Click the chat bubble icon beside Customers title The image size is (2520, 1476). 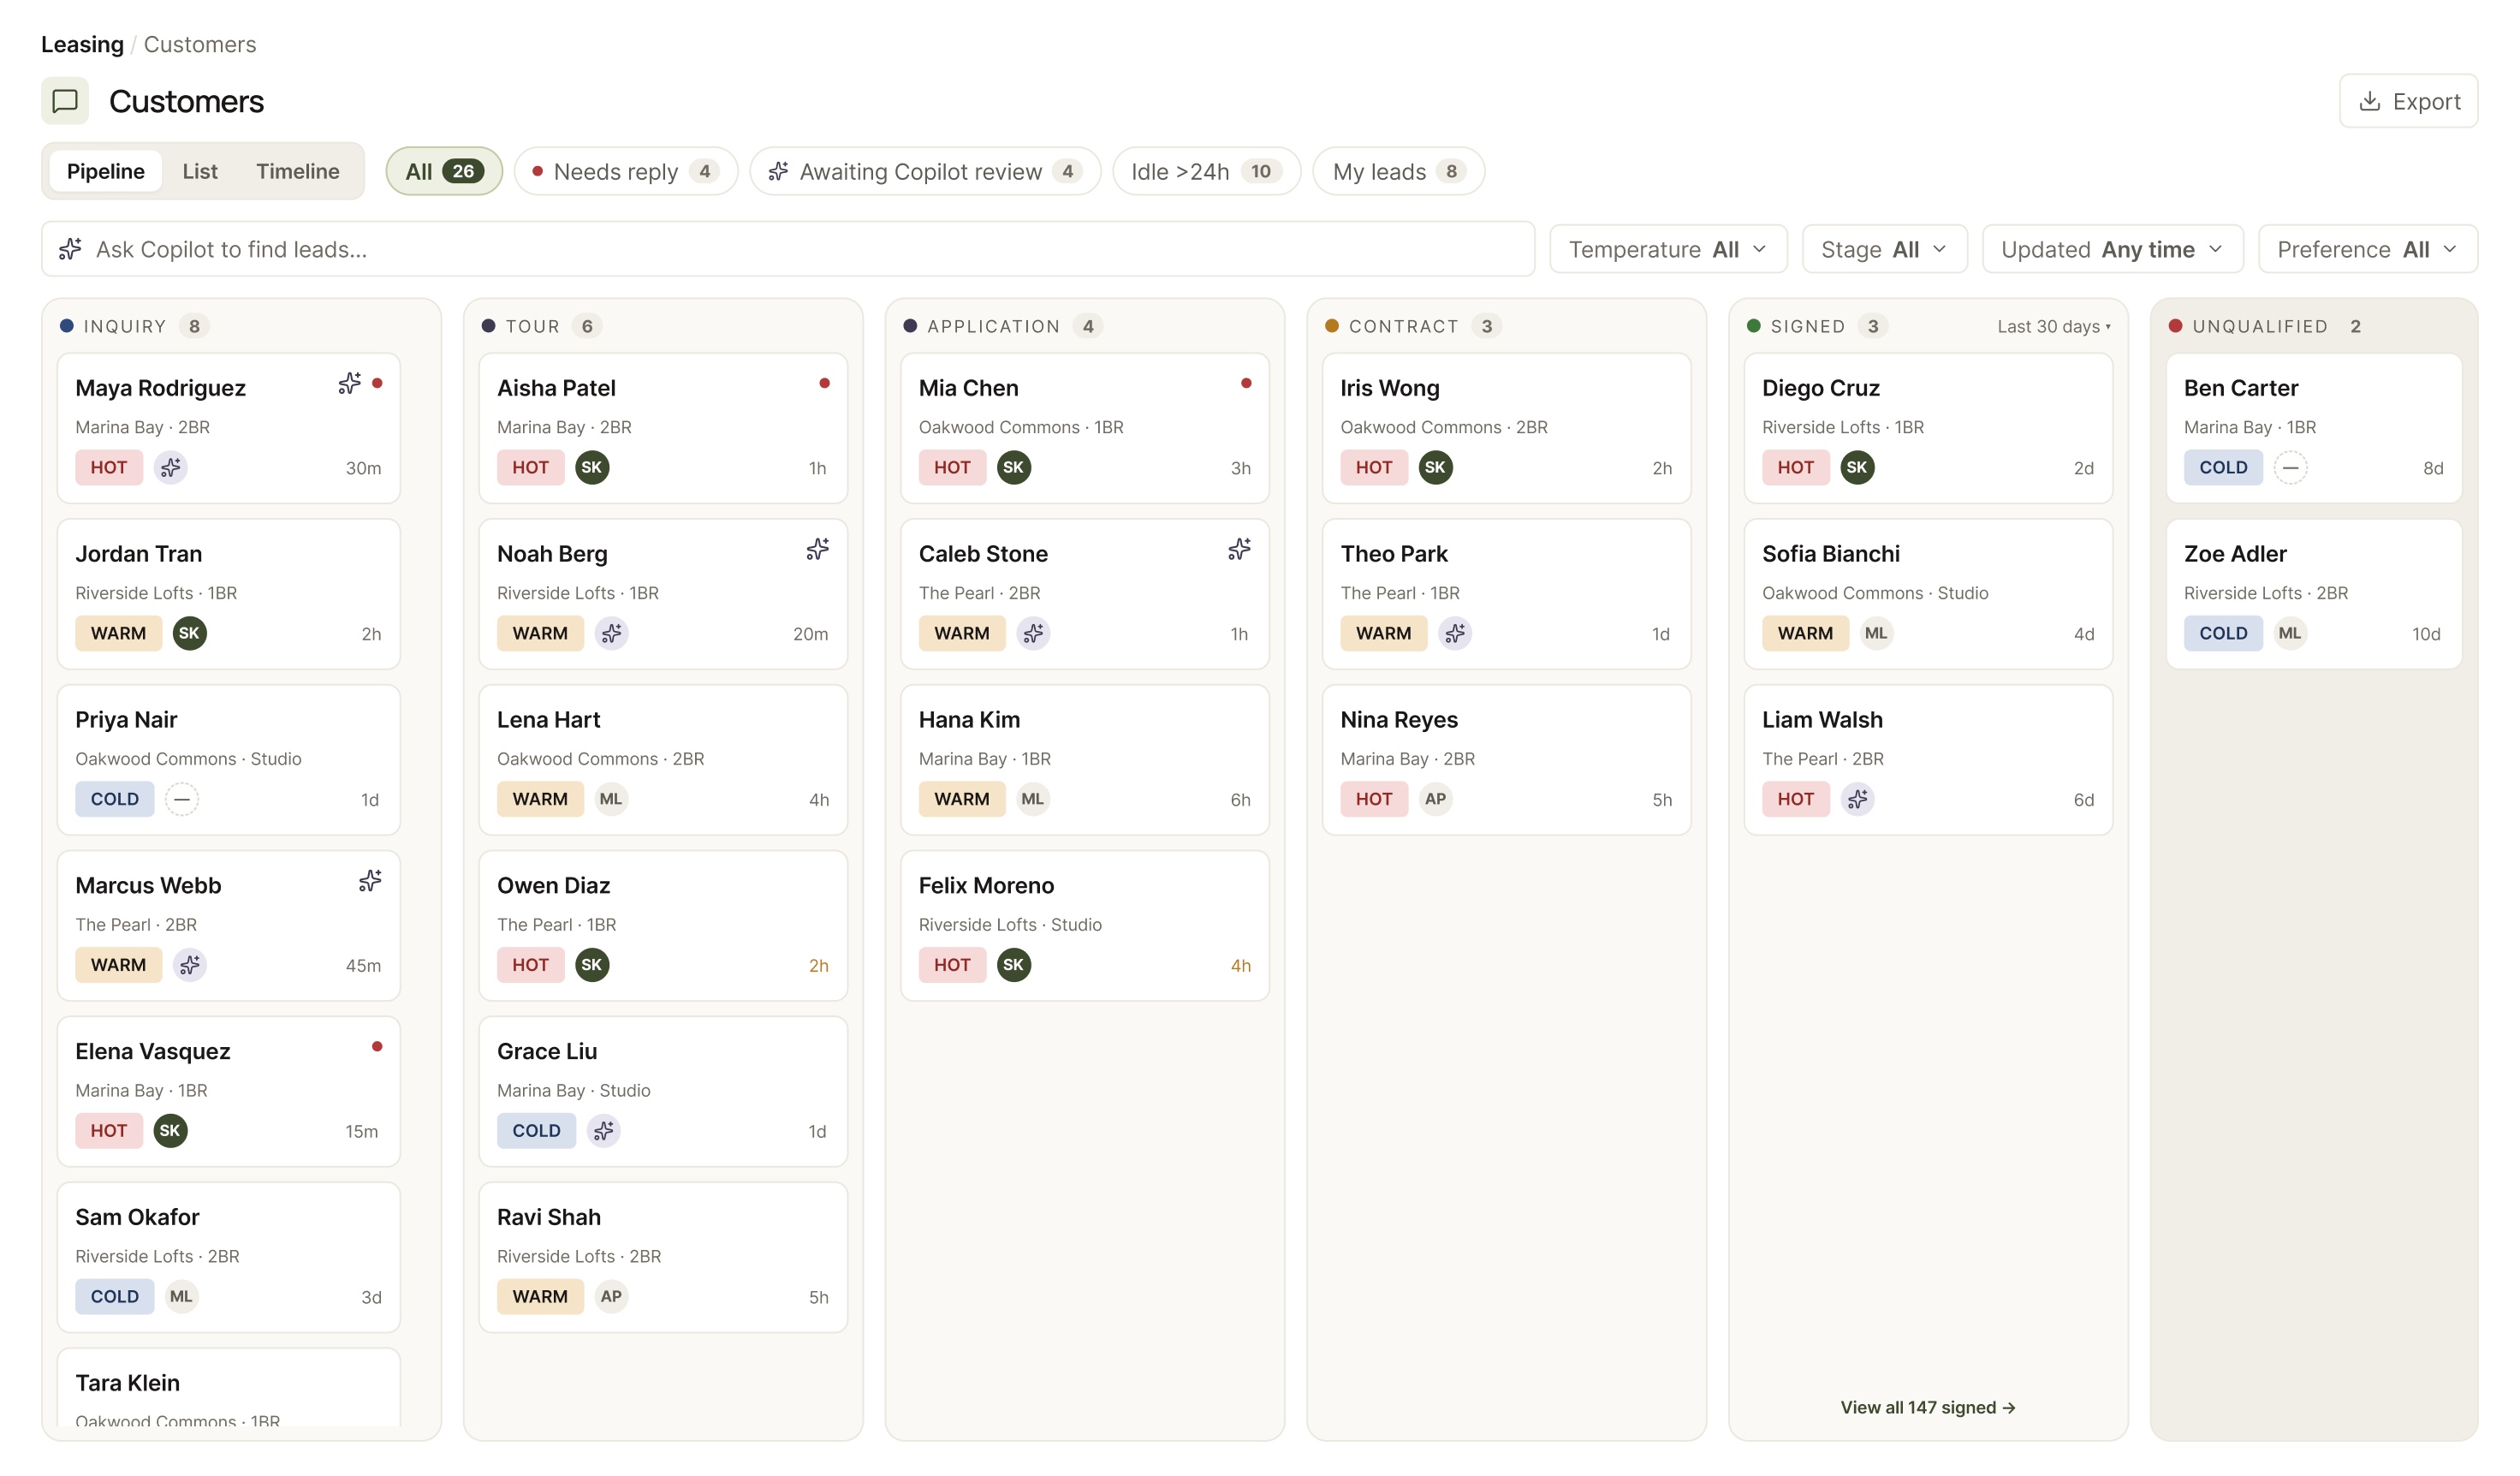tap(65, 101)
